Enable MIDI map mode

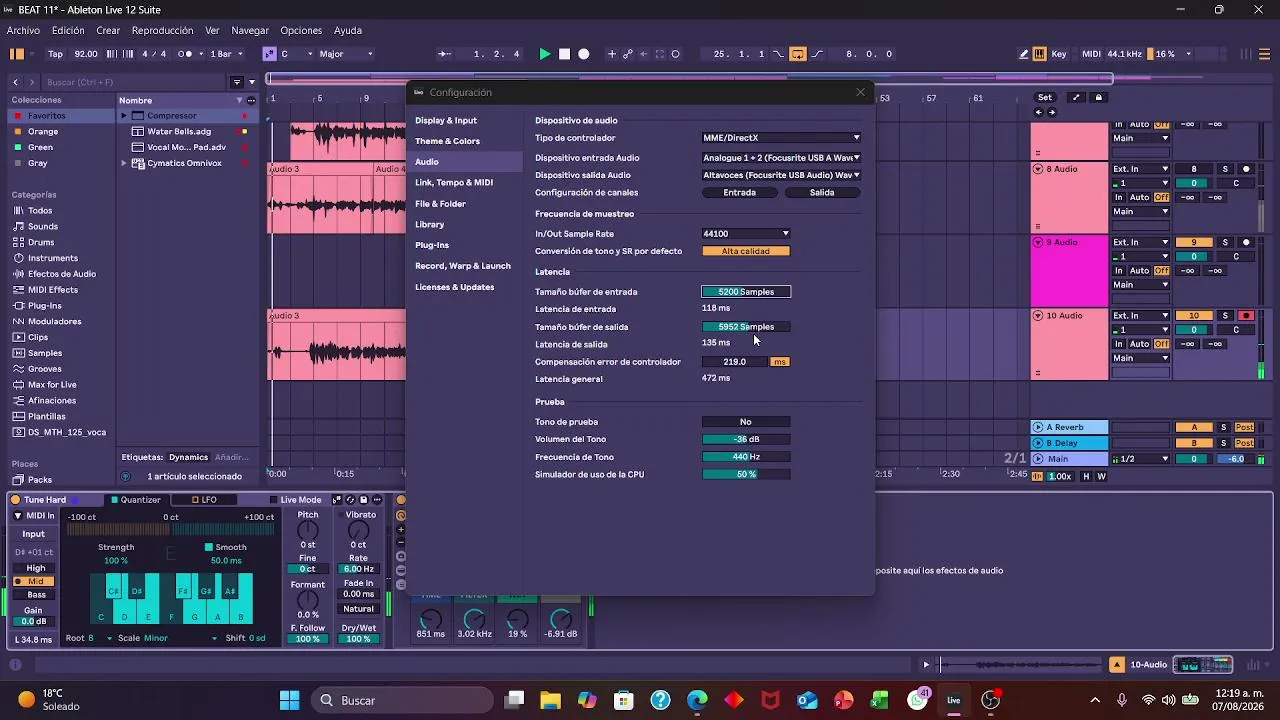click(1091, 54)
